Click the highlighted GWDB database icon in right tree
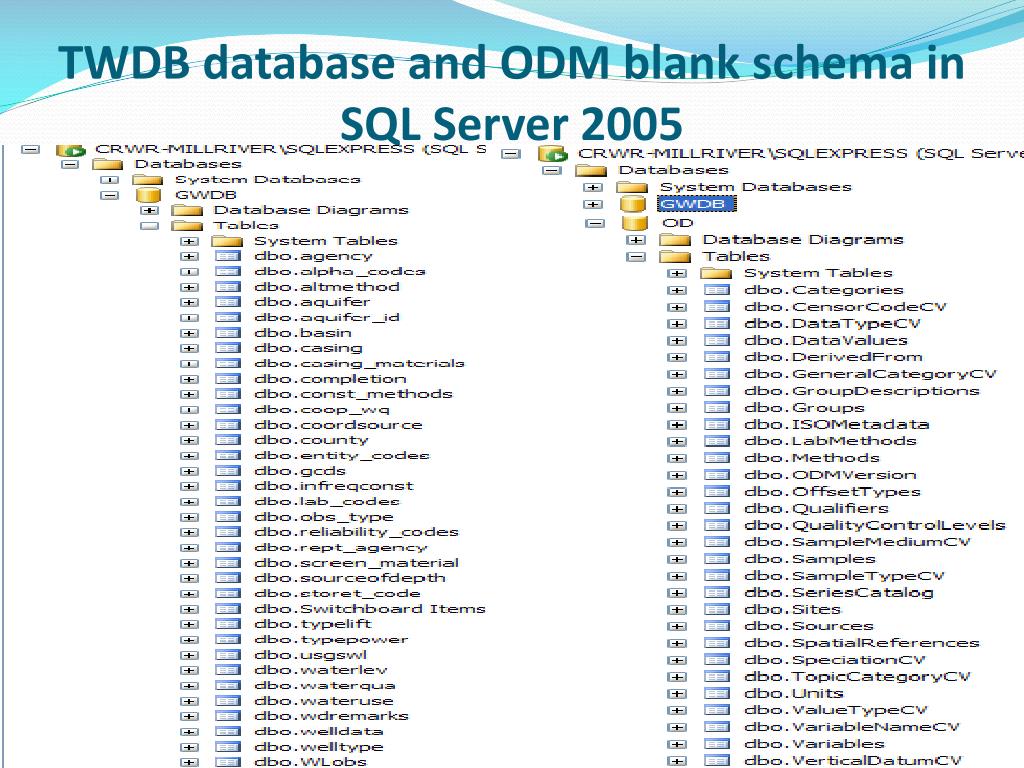Screen dimensions: 1024x768 (x=633, y=204)
